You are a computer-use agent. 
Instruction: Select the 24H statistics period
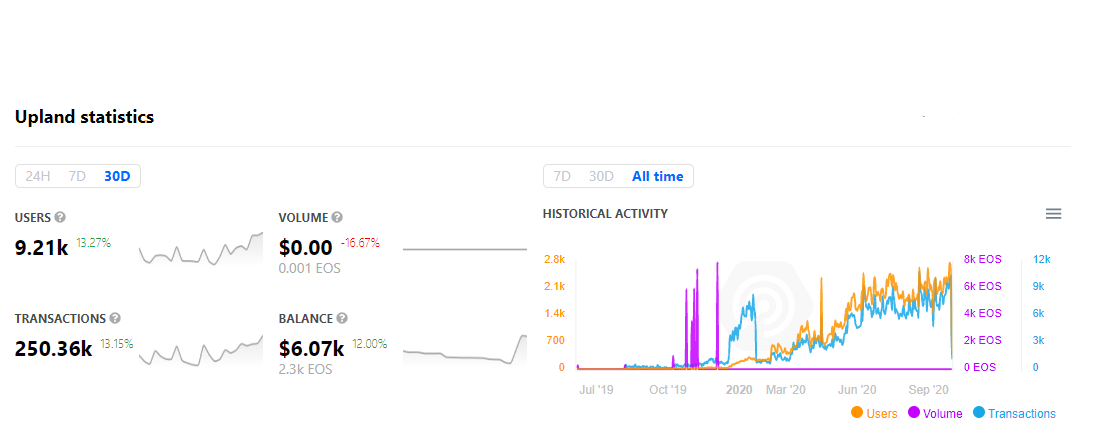[x=38, y=176]
